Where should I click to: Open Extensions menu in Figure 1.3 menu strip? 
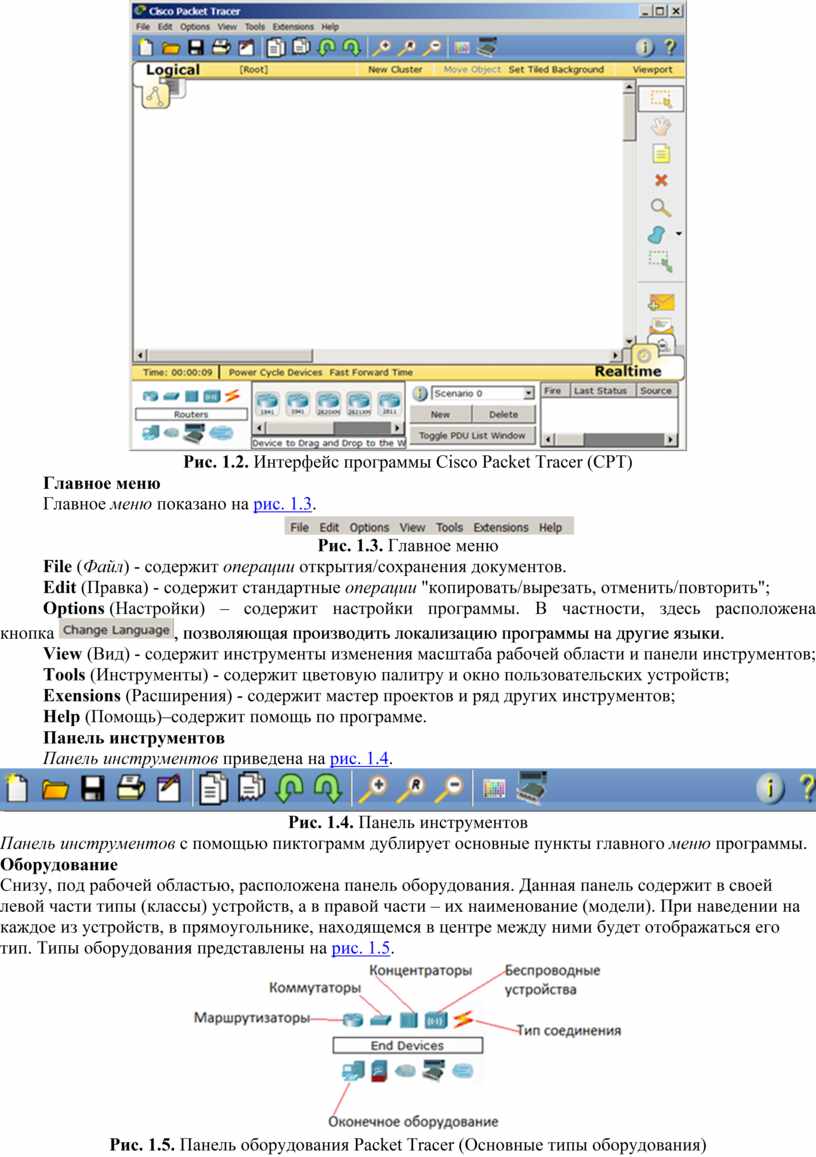501,528
